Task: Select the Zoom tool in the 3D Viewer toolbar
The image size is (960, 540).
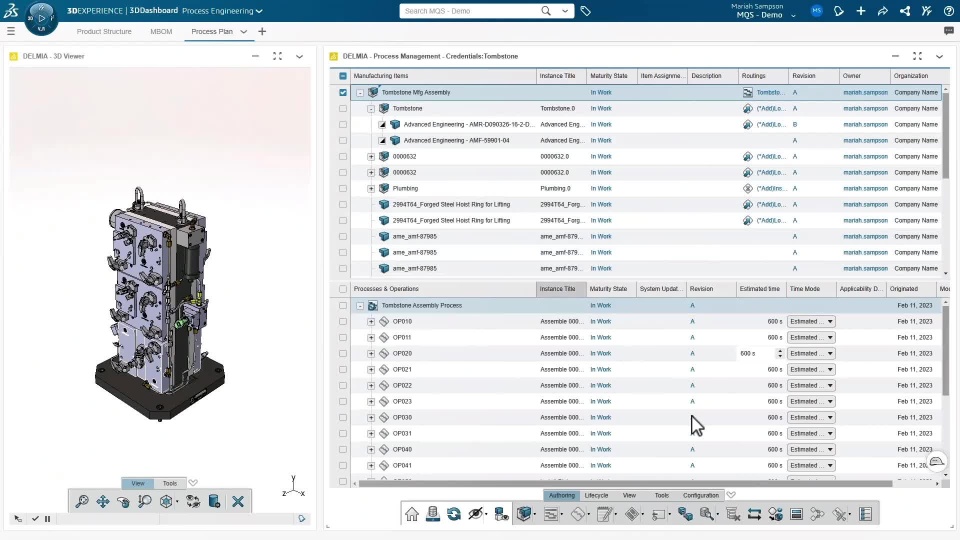Action: tap(144, 501)
